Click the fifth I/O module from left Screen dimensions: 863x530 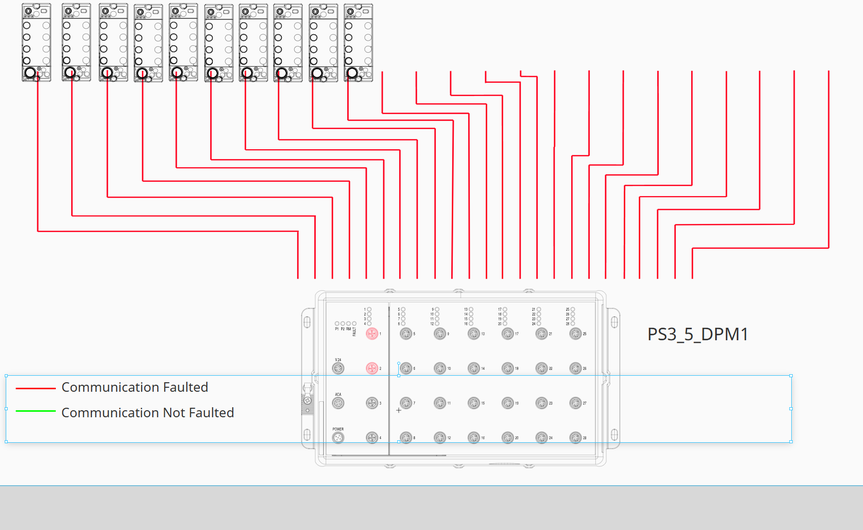(183, 41)
